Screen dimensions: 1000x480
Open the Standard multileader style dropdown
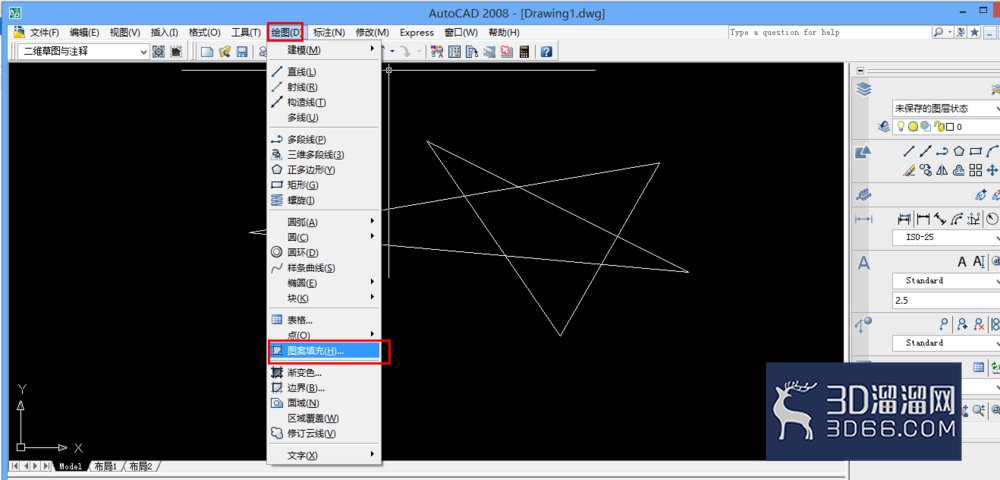(x=946, y=342)
